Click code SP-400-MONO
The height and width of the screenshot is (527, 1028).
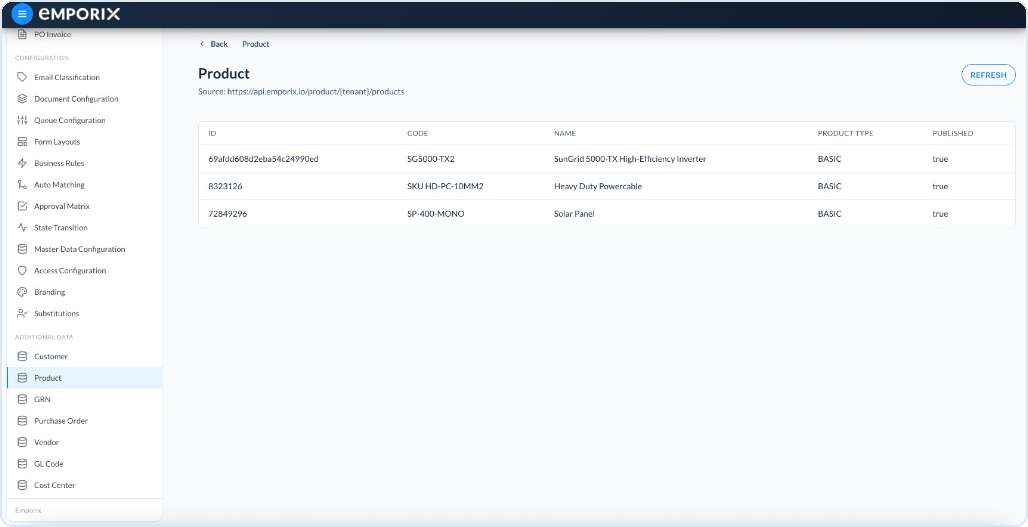click(435, 214)
